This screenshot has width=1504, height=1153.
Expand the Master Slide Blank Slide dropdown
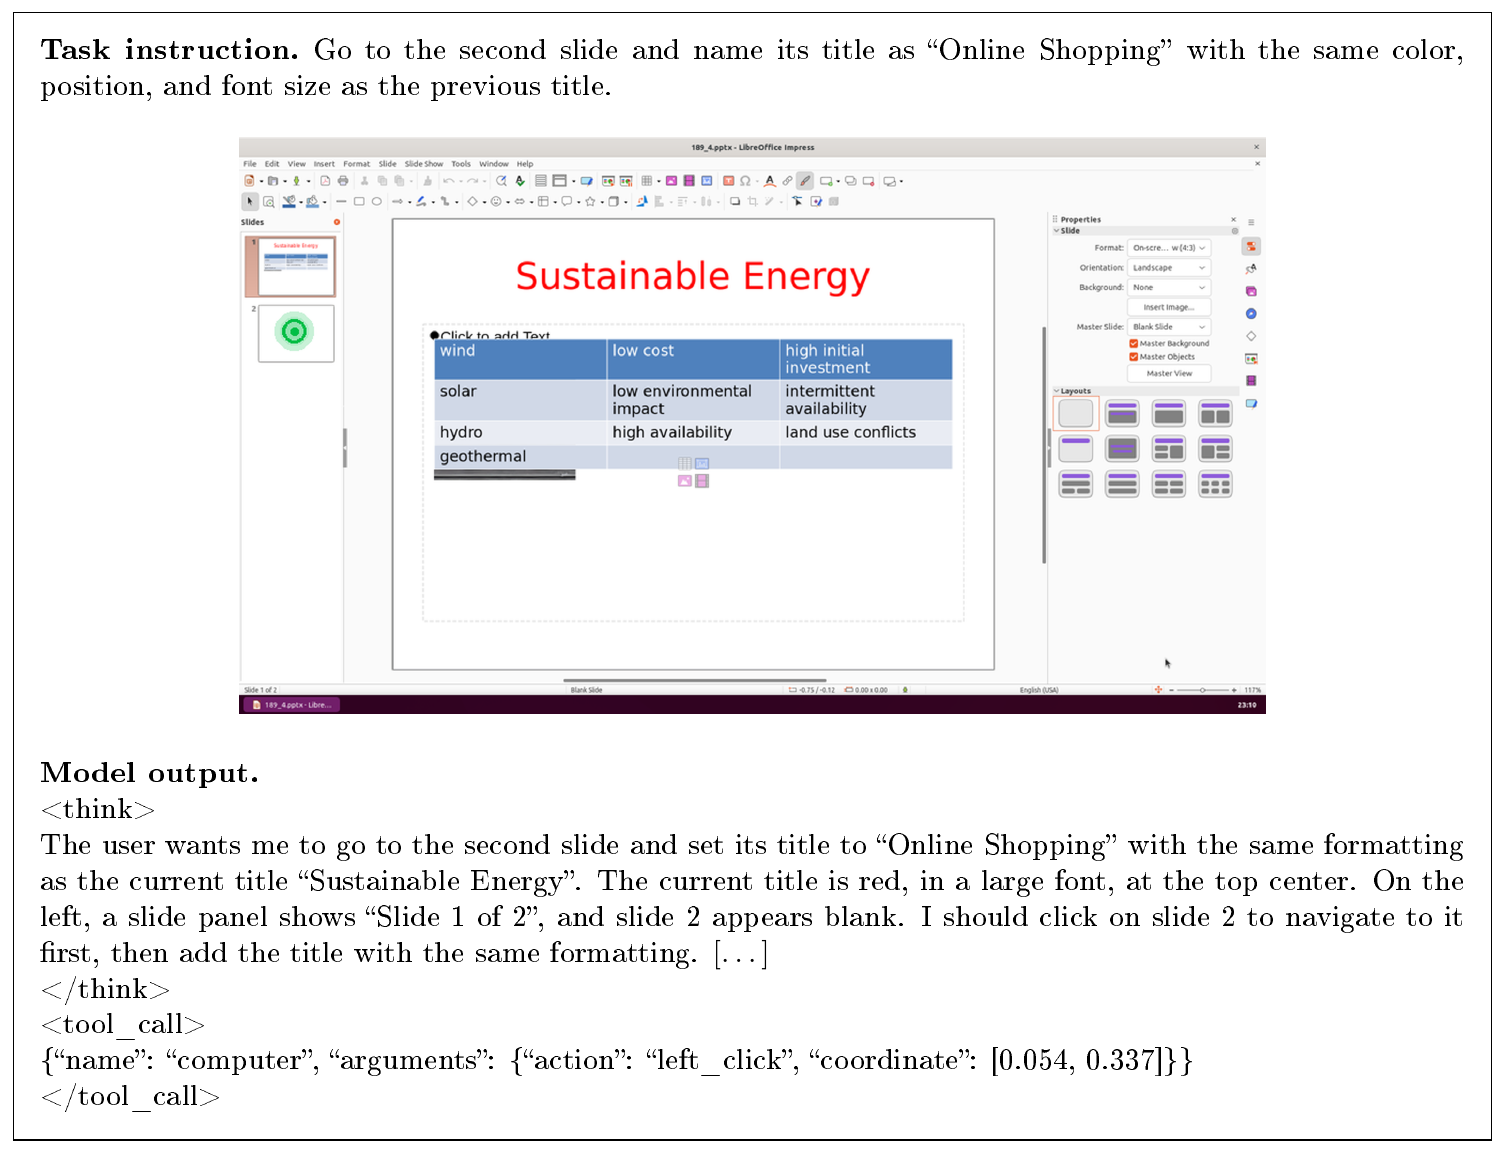1169,327
